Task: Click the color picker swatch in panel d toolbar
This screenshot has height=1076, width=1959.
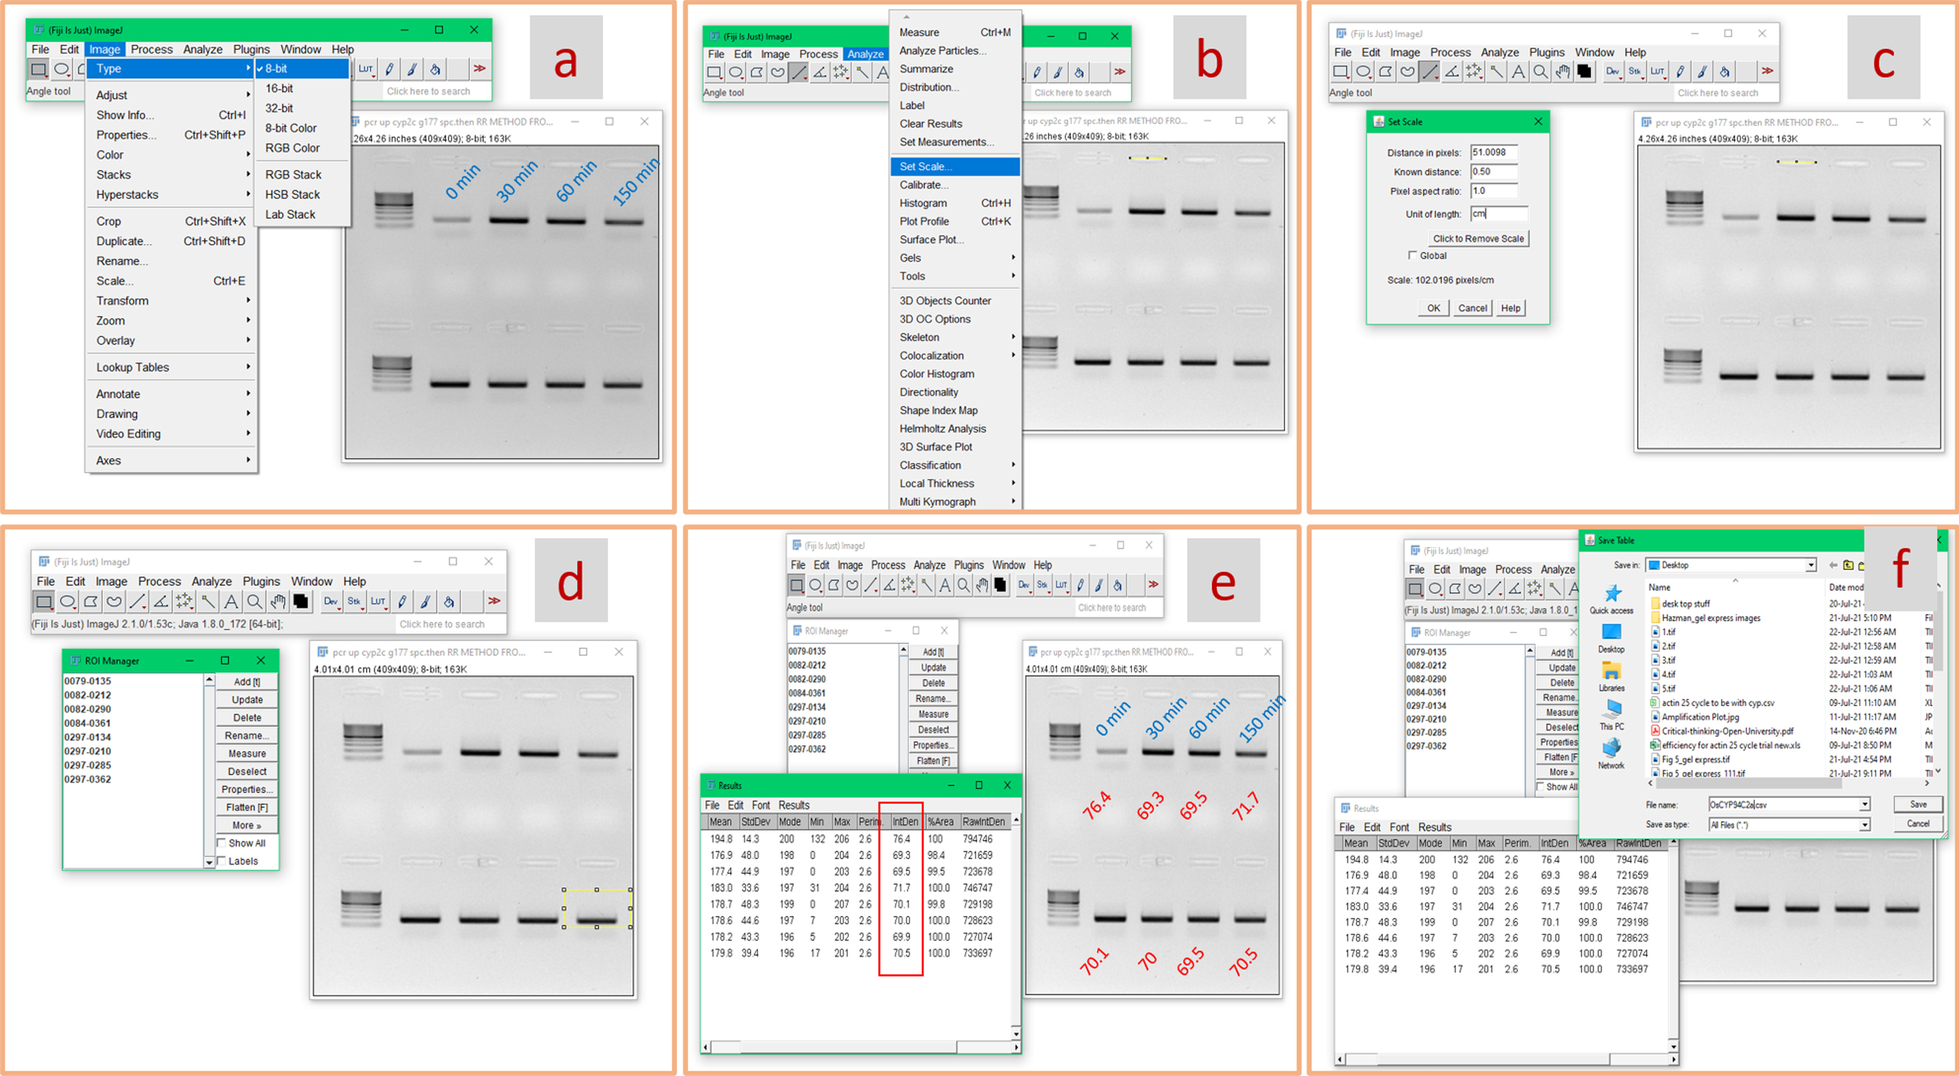Action: point(301,602)
